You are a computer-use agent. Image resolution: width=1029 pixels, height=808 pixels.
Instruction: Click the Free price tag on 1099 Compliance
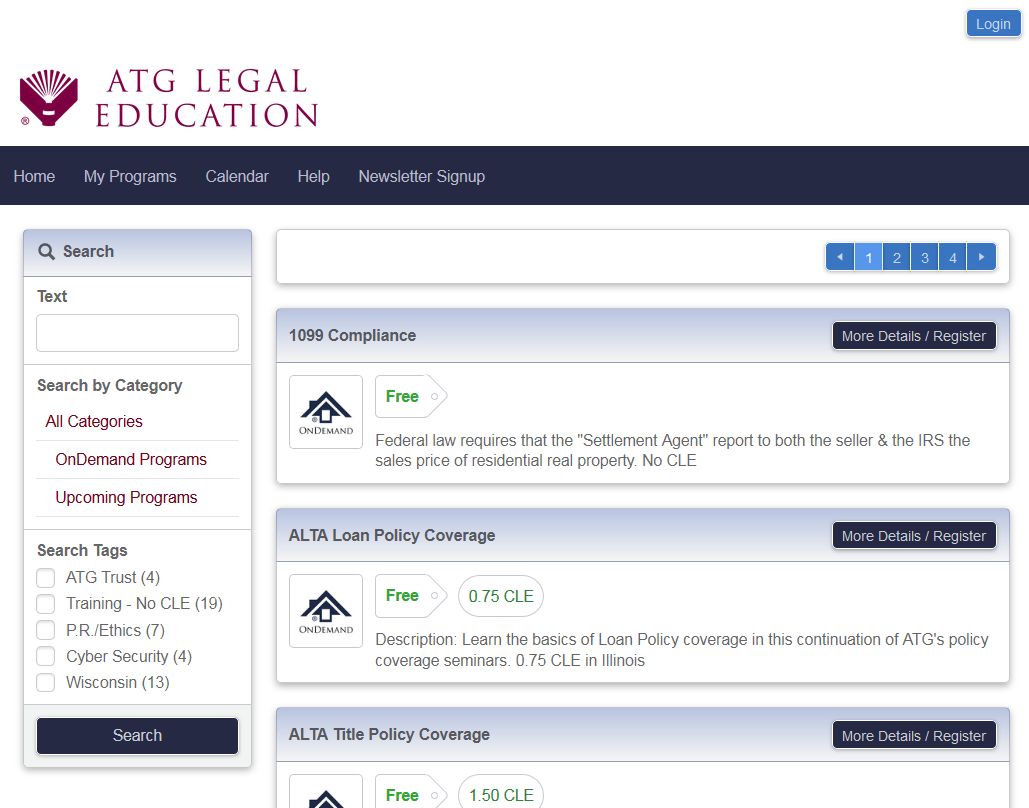tap(404, 396)
